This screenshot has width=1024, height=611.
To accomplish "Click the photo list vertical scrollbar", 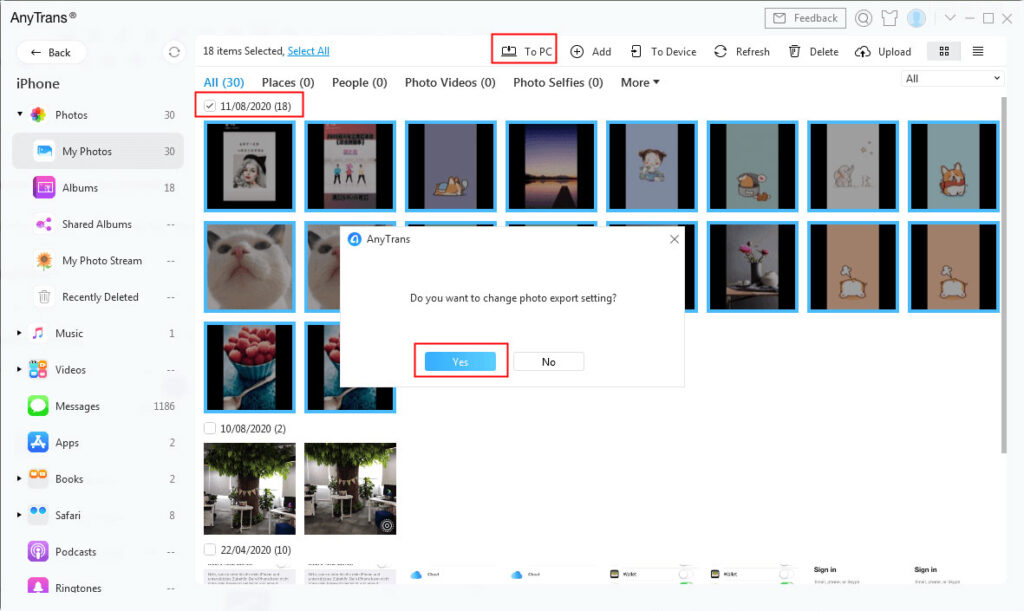I will tap(1004, 274).
